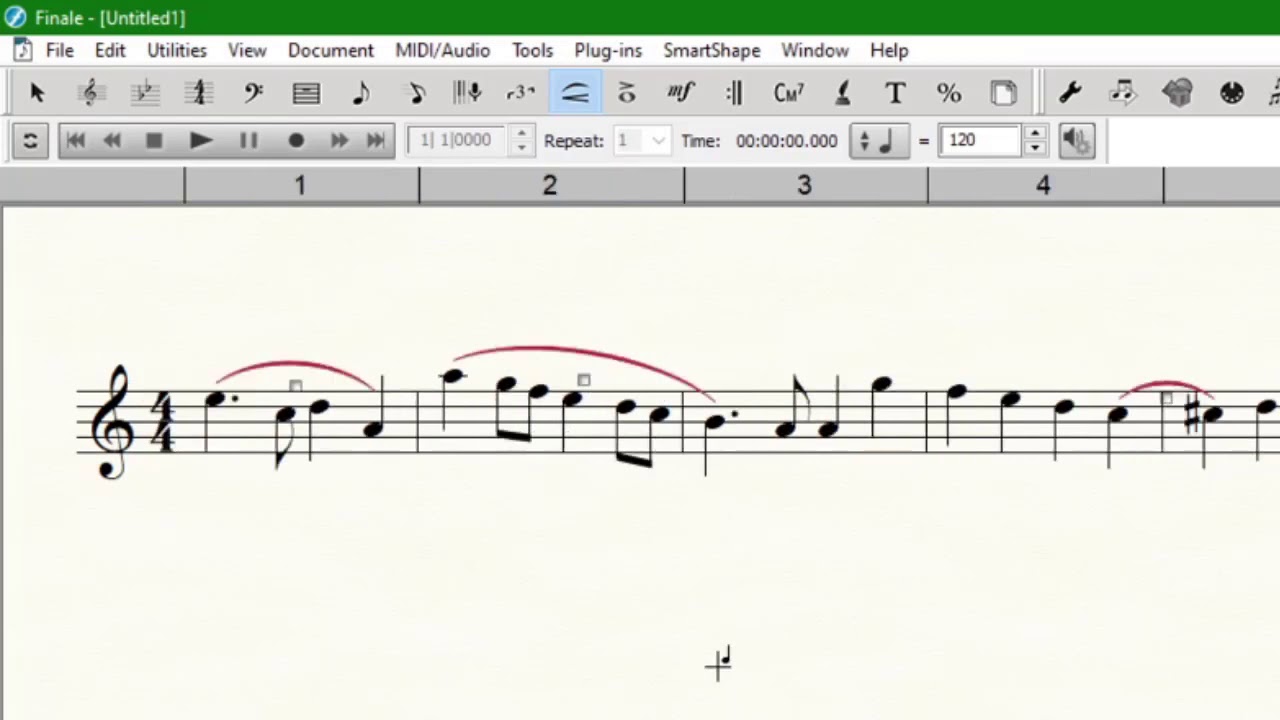
Task: Select the Chord CM7 tool
Action: pos(788,93)
